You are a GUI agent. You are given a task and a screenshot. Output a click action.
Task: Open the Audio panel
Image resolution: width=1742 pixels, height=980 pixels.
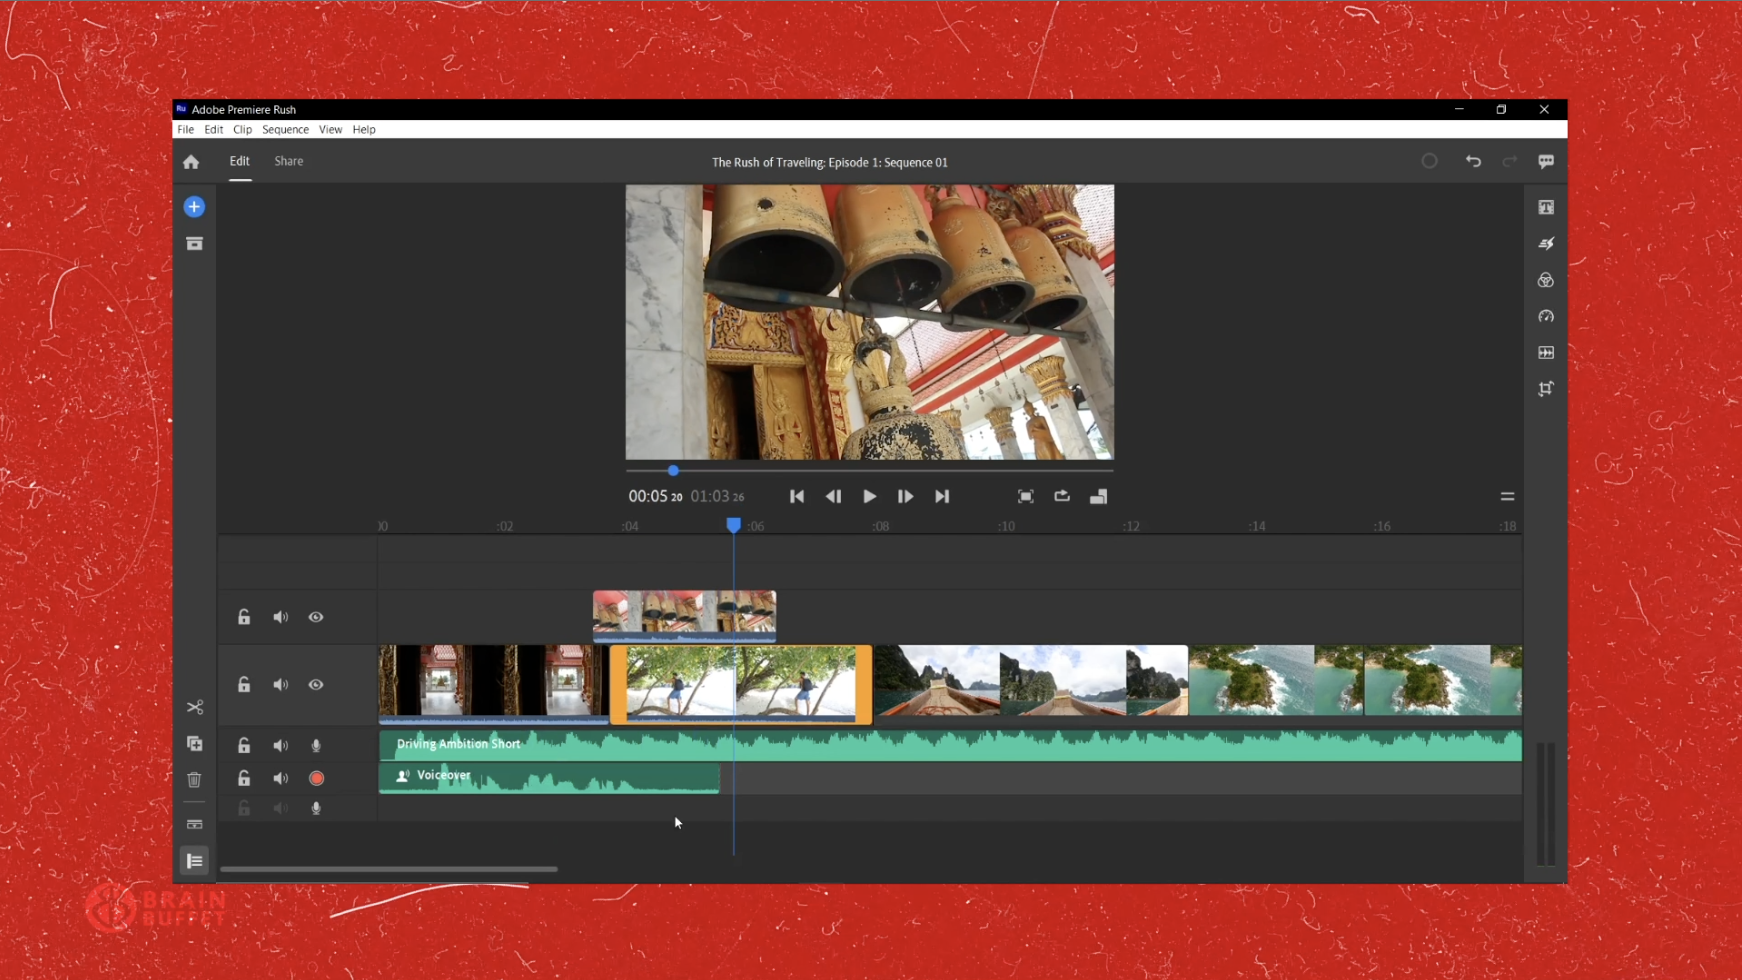click(1546, 352)
